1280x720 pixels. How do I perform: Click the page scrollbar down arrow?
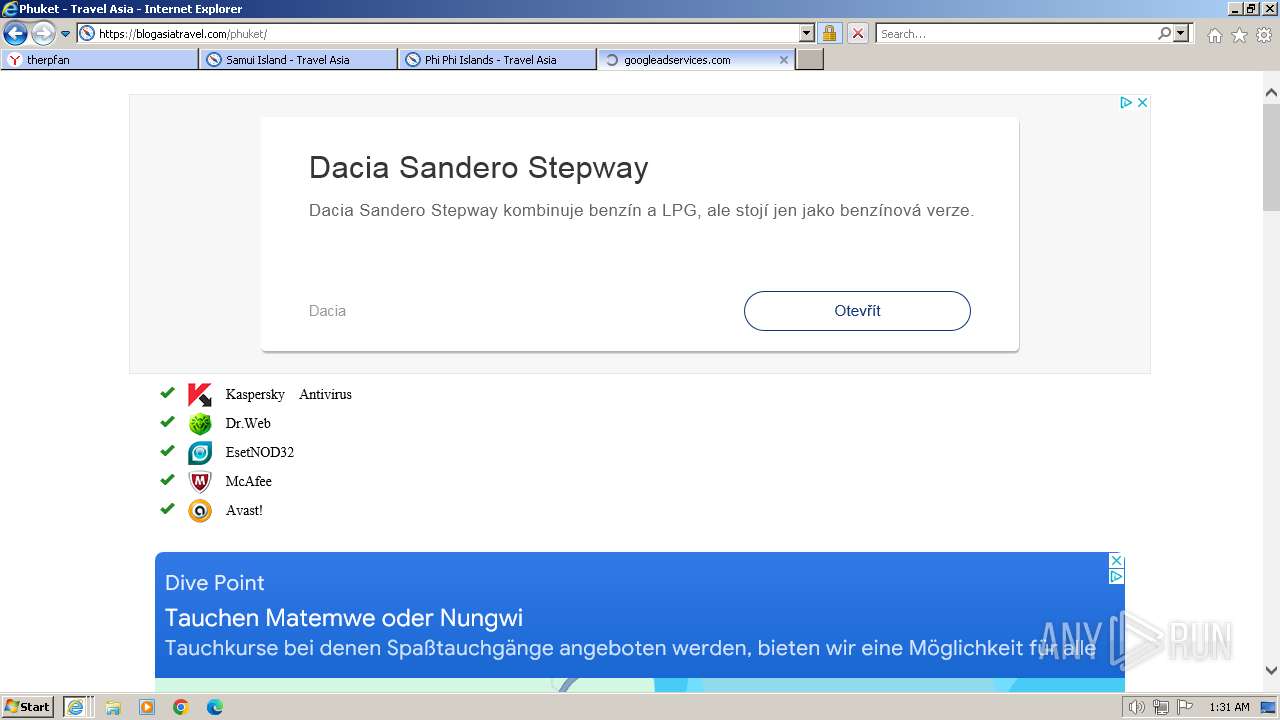pyautogui.click(x=1271, y=671)
